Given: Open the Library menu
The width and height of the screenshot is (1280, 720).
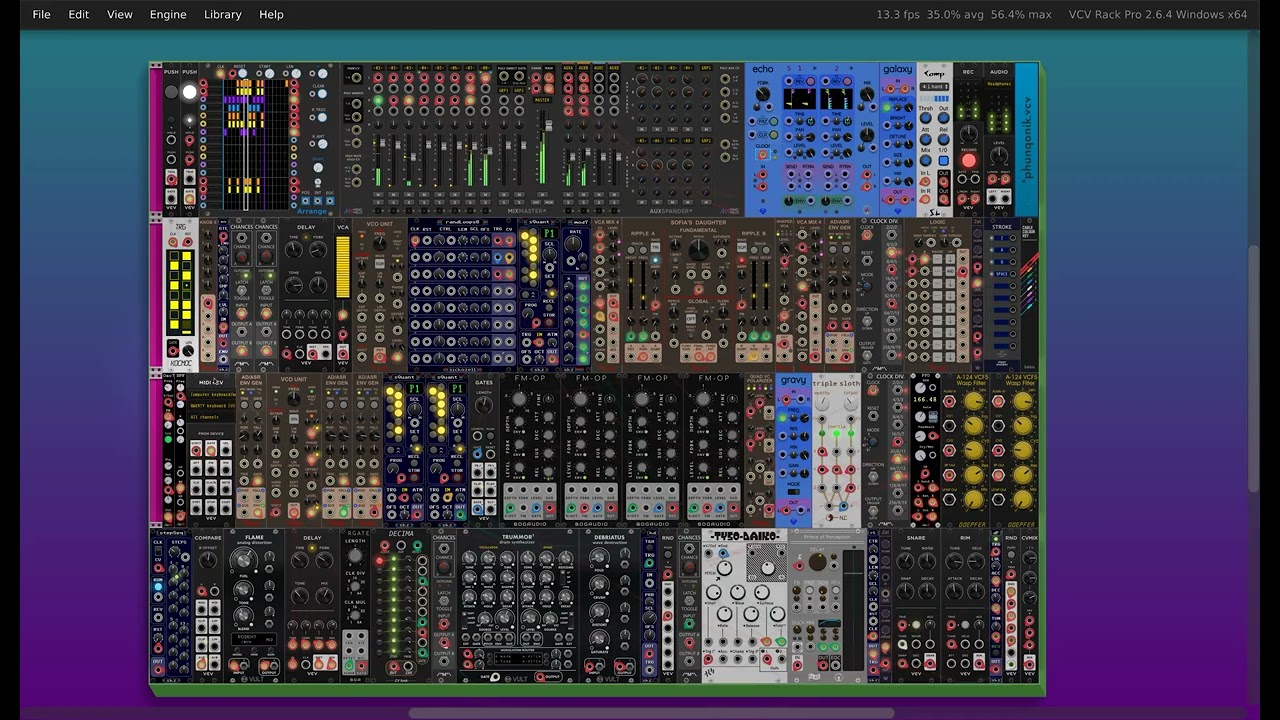Looking at the screenshot, I should click(x=222, y=14).
